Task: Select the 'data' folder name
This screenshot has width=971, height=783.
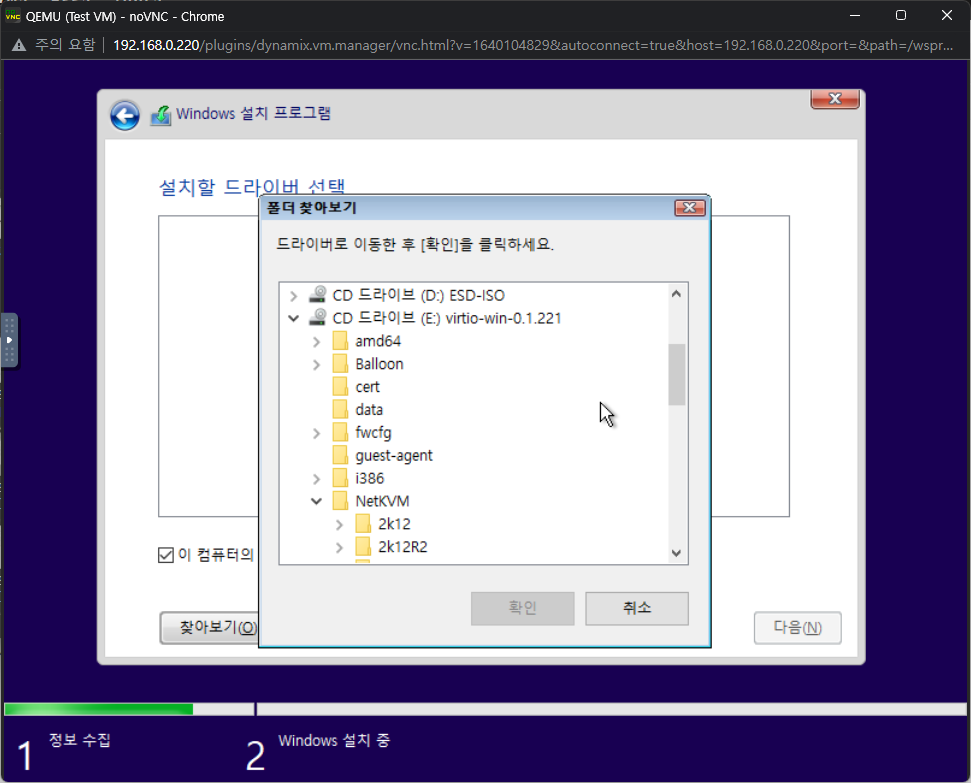Action: (x=369, y=410)
